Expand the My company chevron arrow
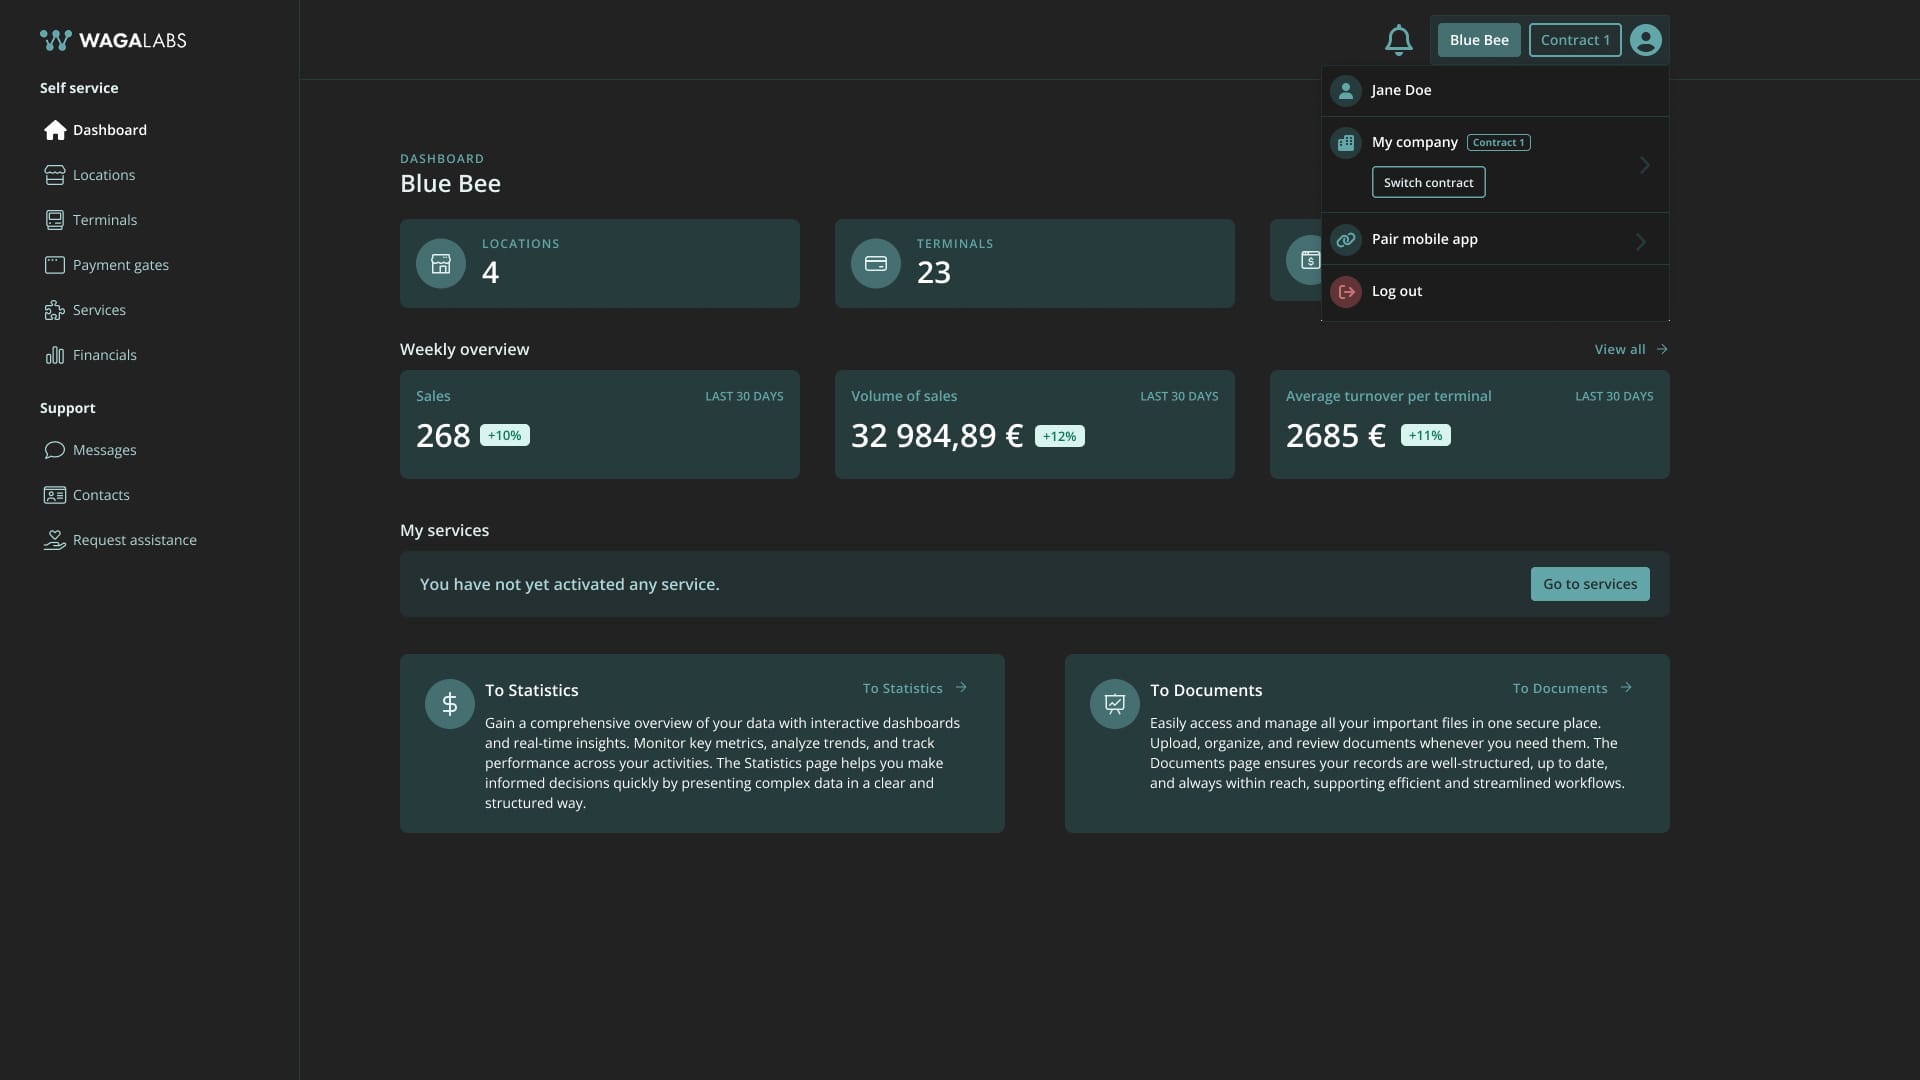Screen dimensions: 1920x1080 pos(1644,165)
